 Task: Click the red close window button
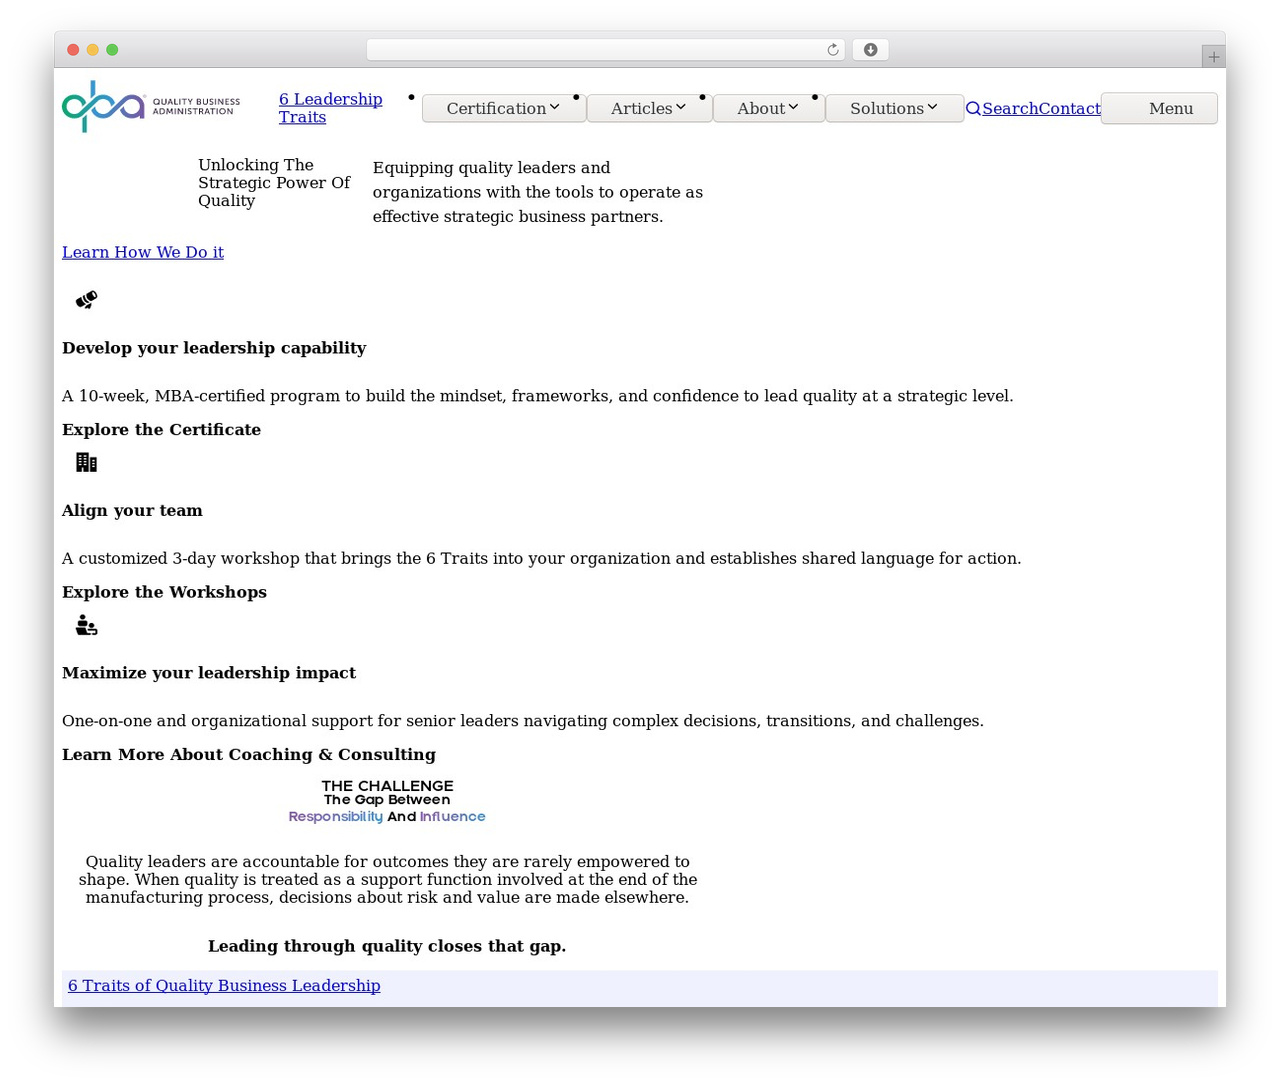pyautogui.click(x=73, y=50)
